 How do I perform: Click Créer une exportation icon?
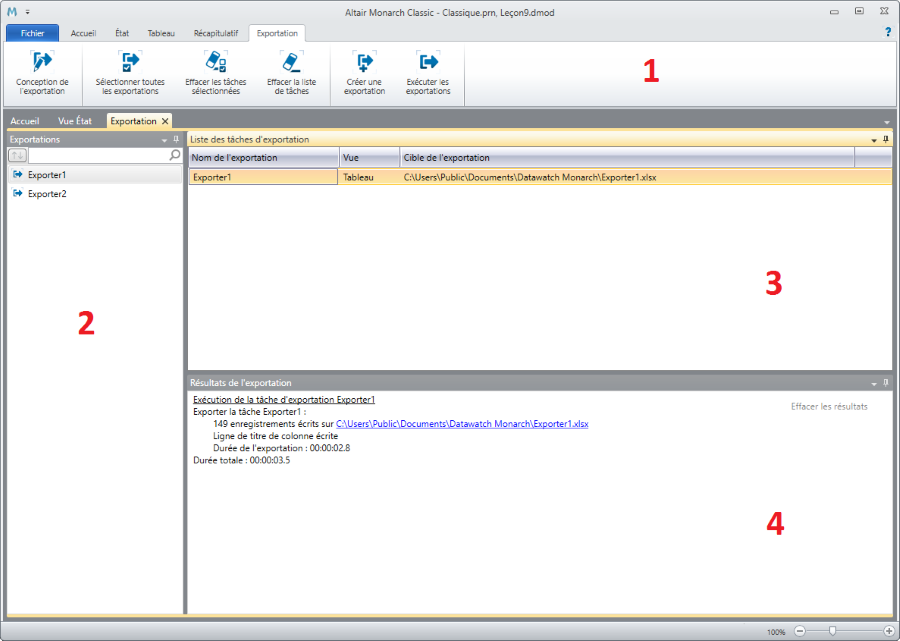(x=364, y=62)
